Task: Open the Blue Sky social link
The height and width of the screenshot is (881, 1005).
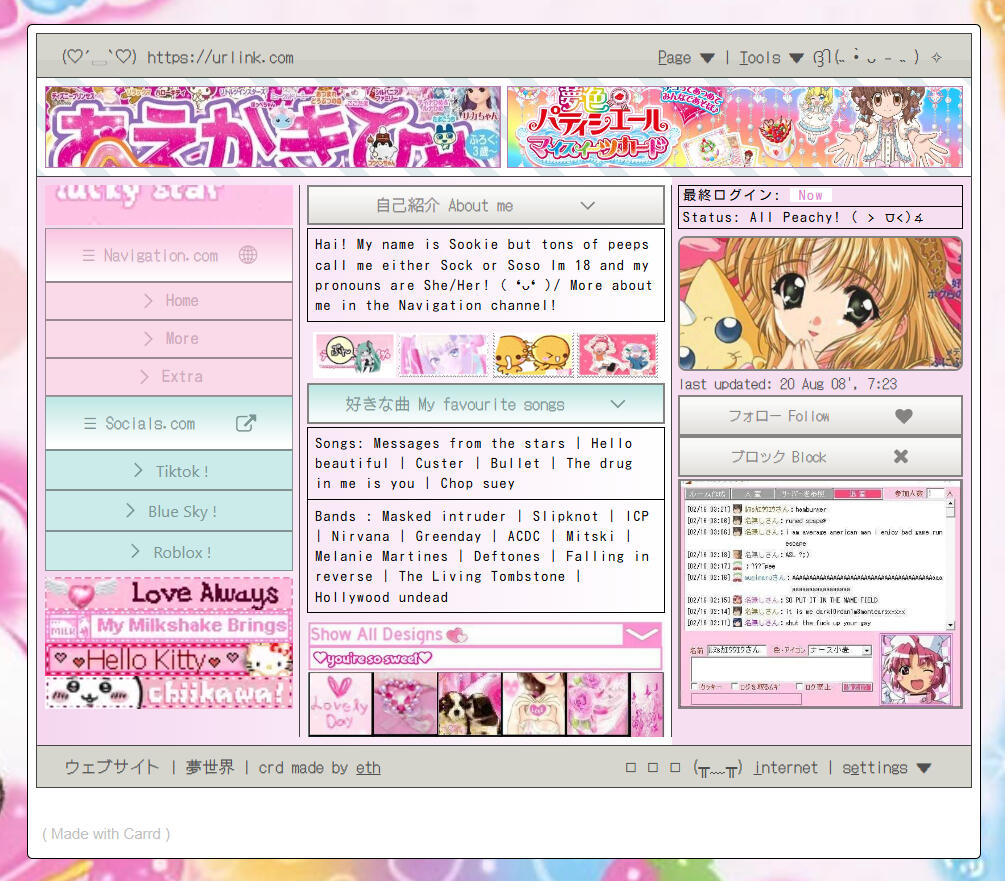Action: [x=169, y=511]
